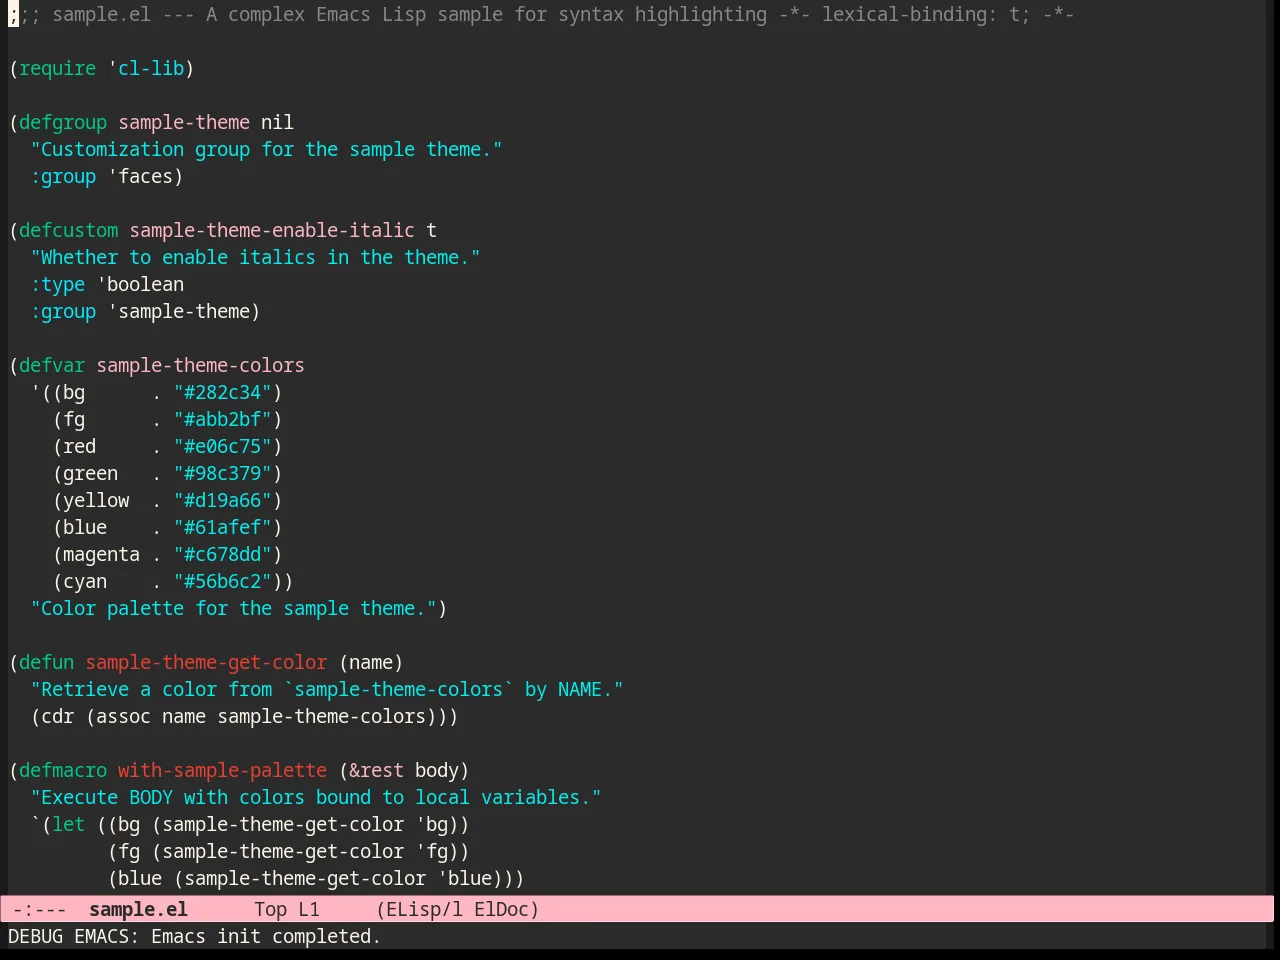This screenshot has height=960, width=1280.
Task: Click on '&rest' in macro arguments
Action: 376,770
